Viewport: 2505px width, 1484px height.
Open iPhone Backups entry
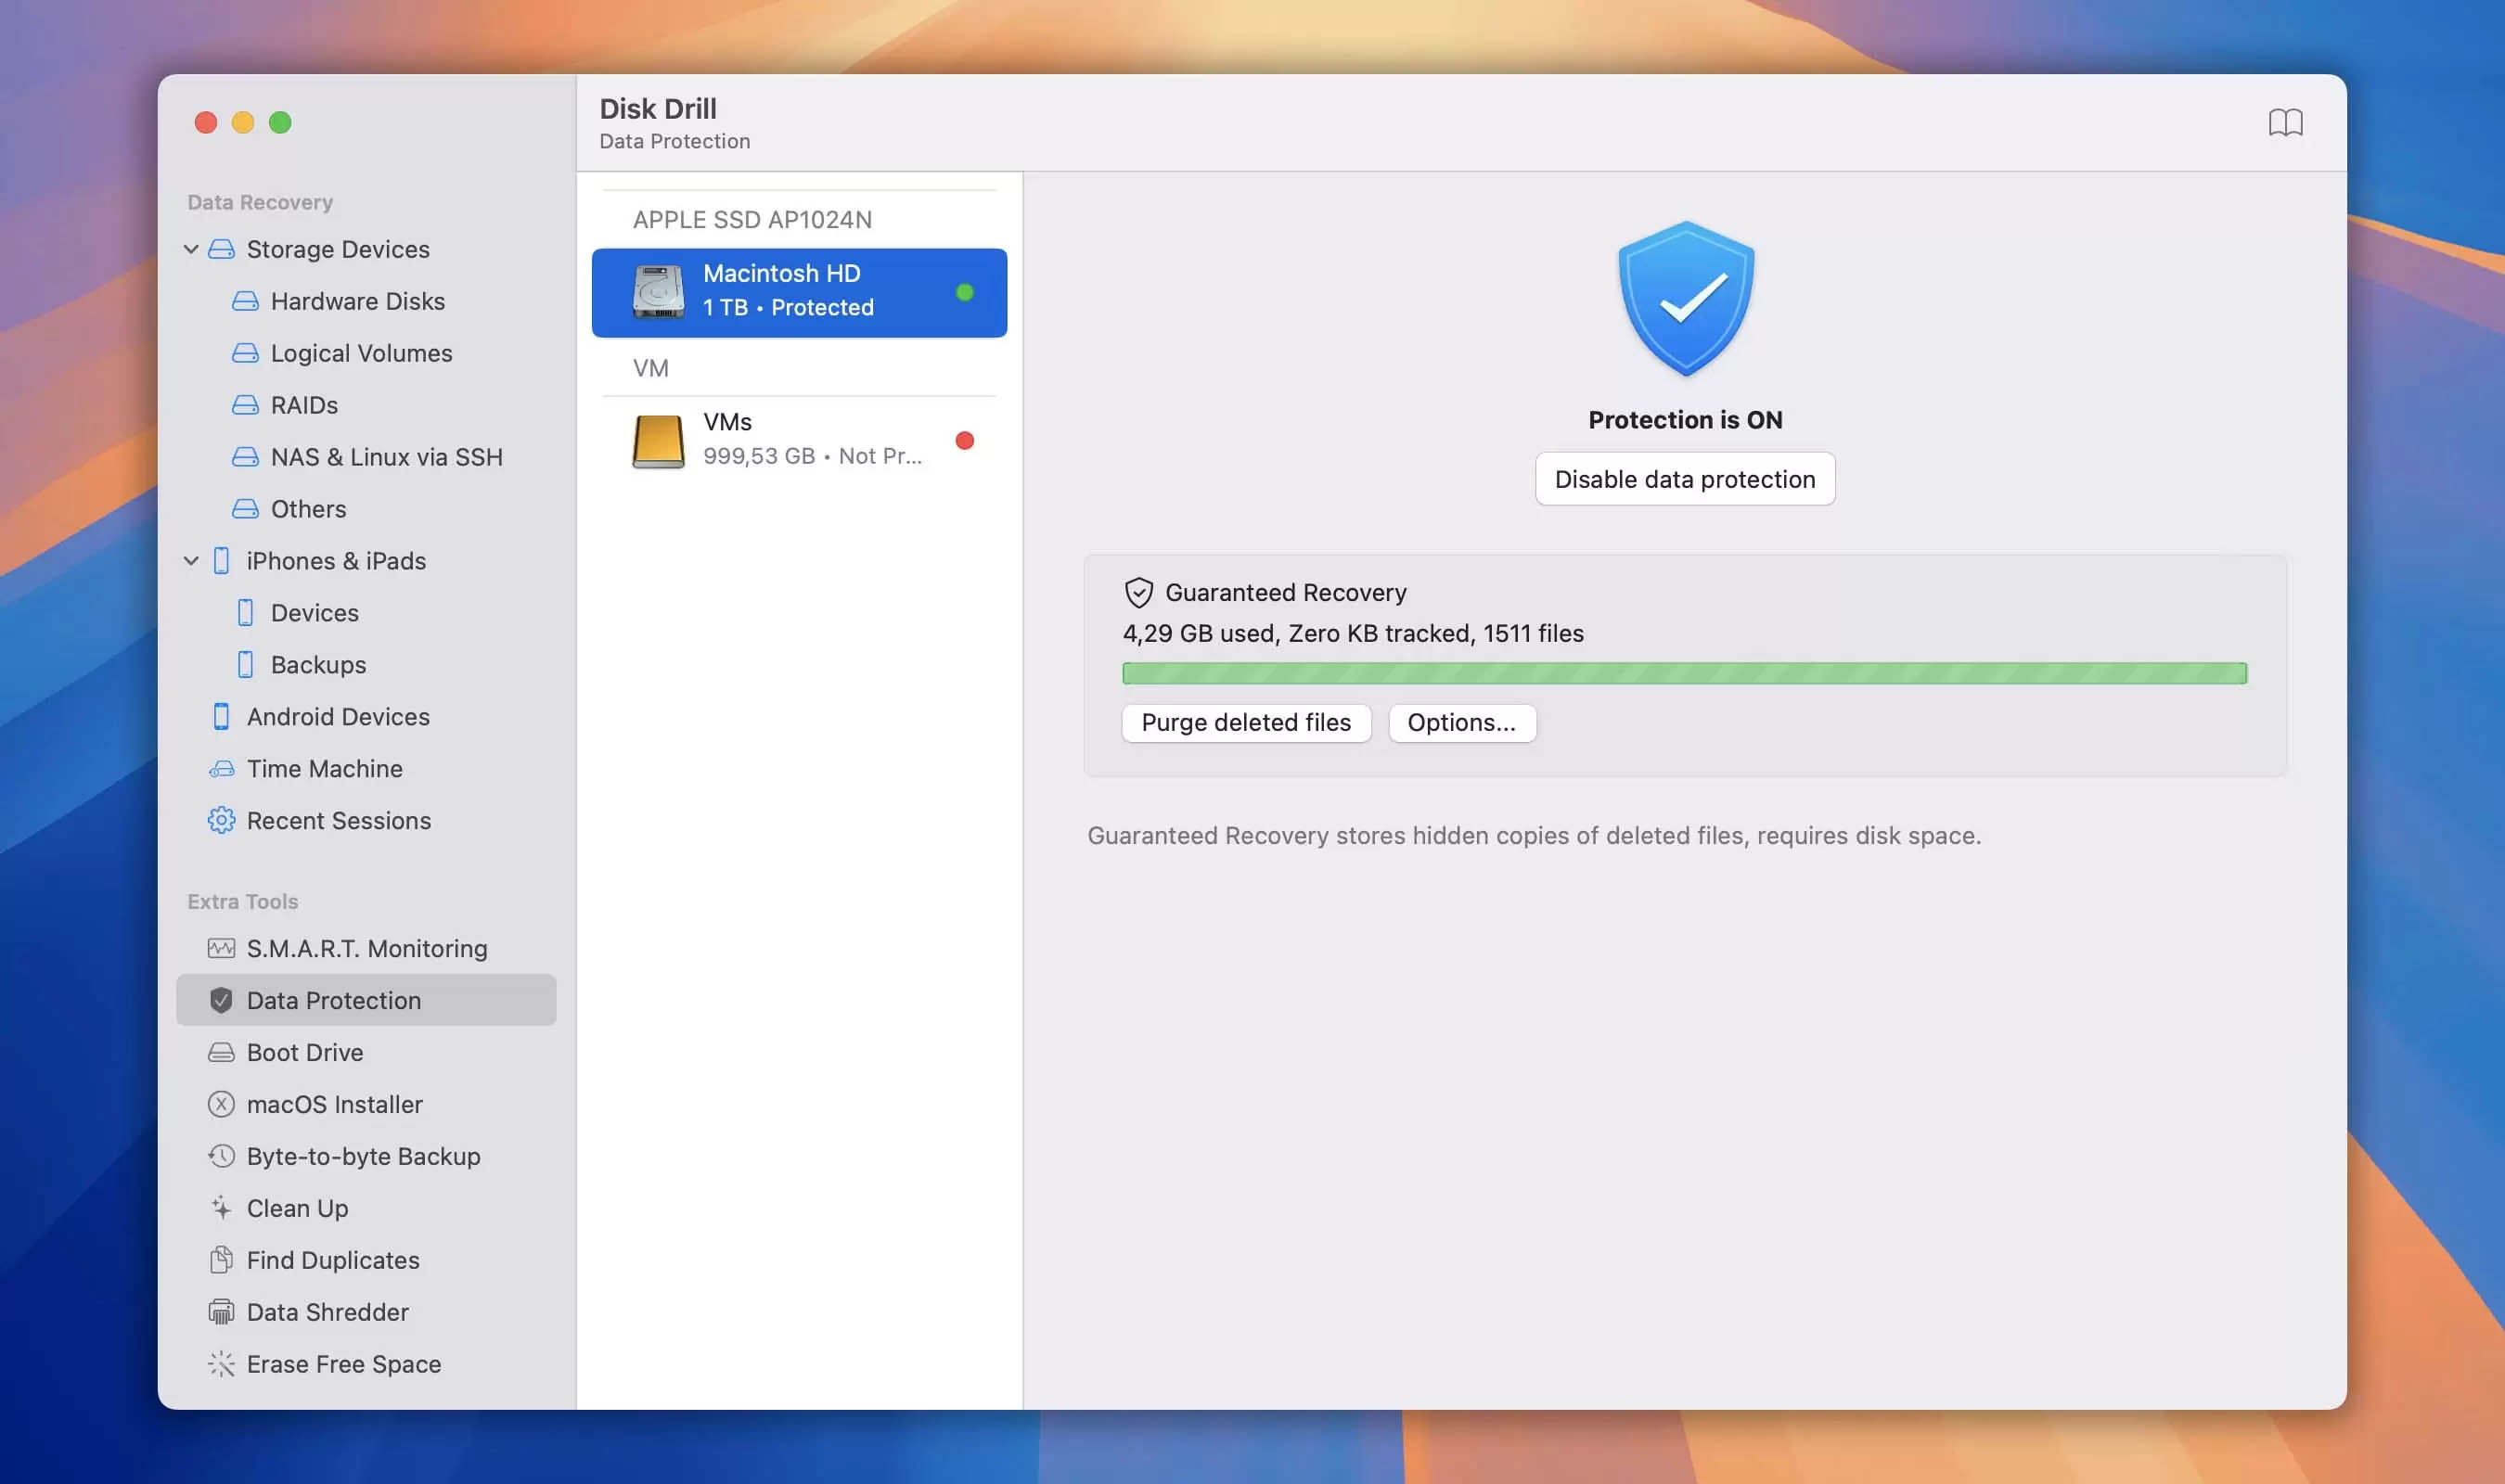(x=318, y=665)
